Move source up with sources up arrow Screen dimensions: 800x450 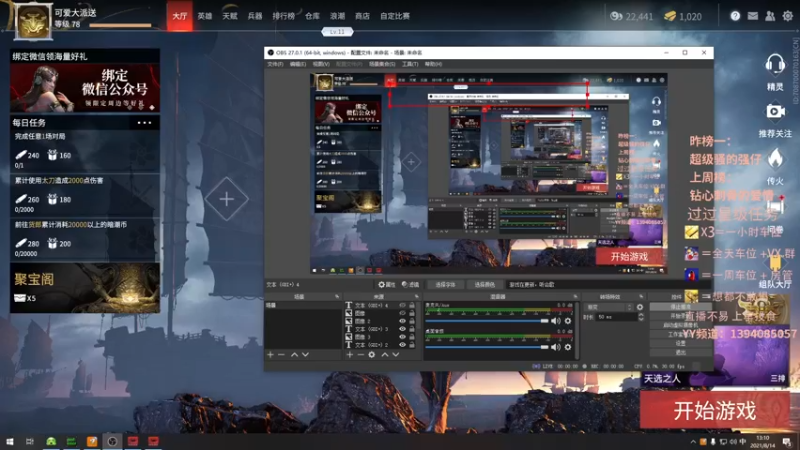[385, 355]
